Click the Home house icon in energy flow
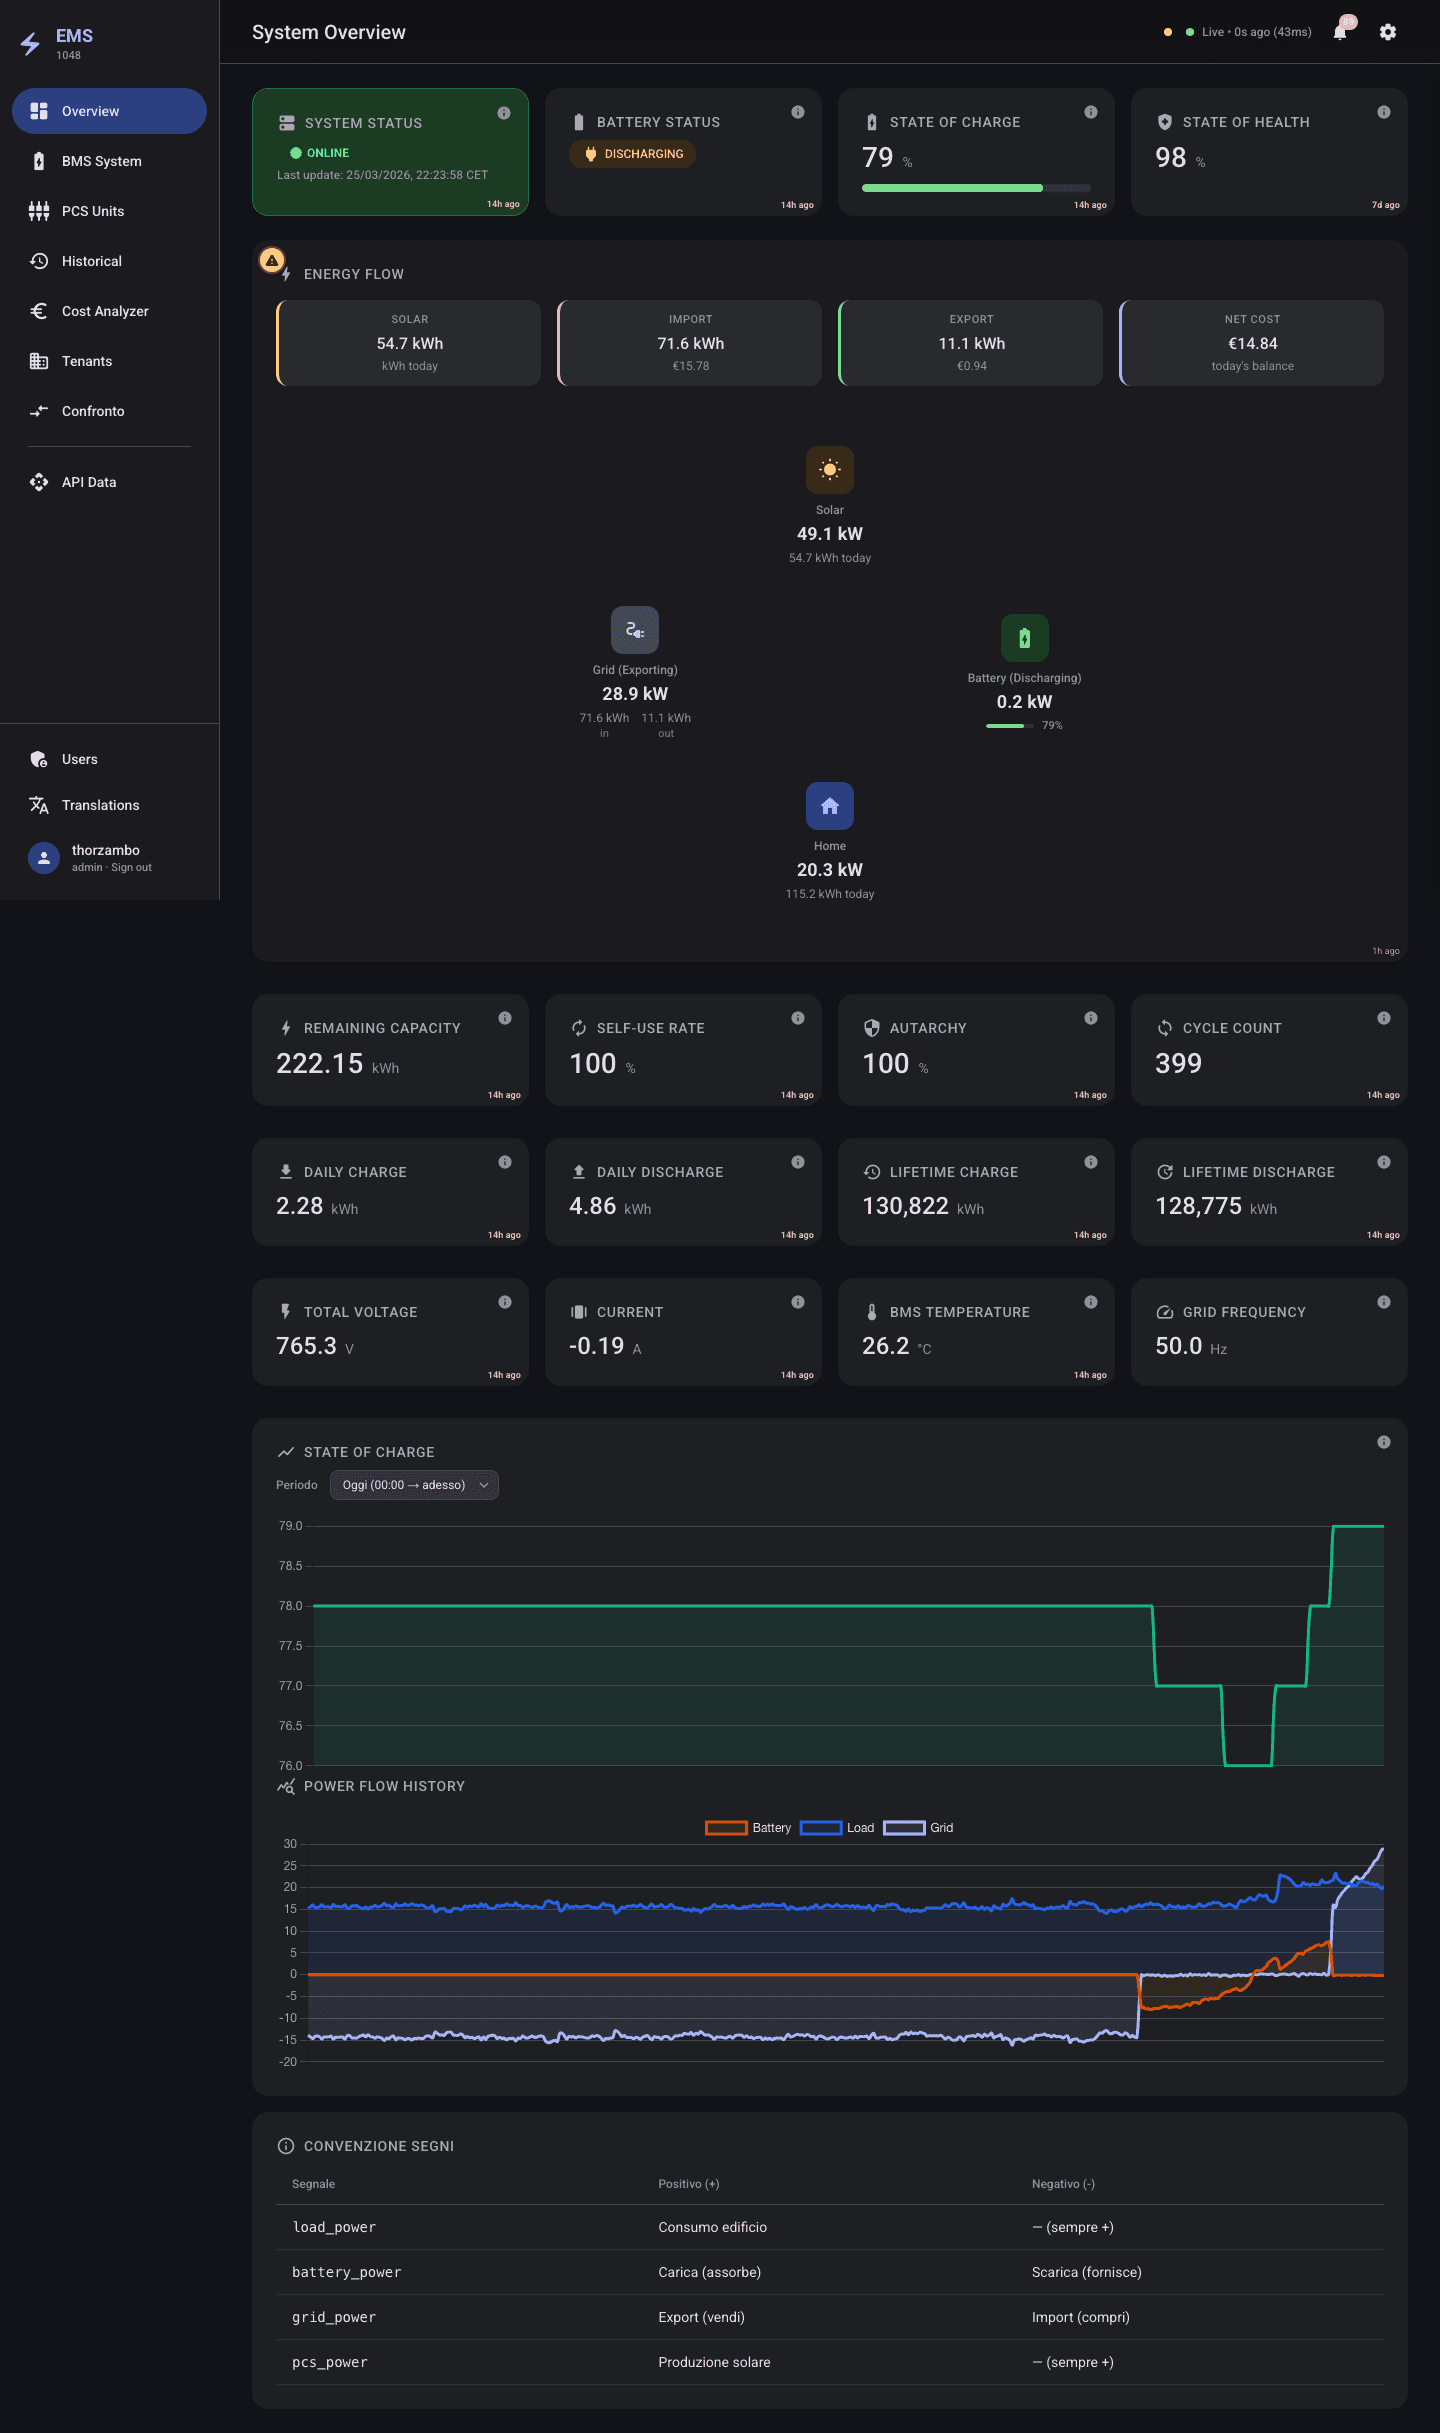Viewport: 1440px width, 2433px height. point(830,806)
